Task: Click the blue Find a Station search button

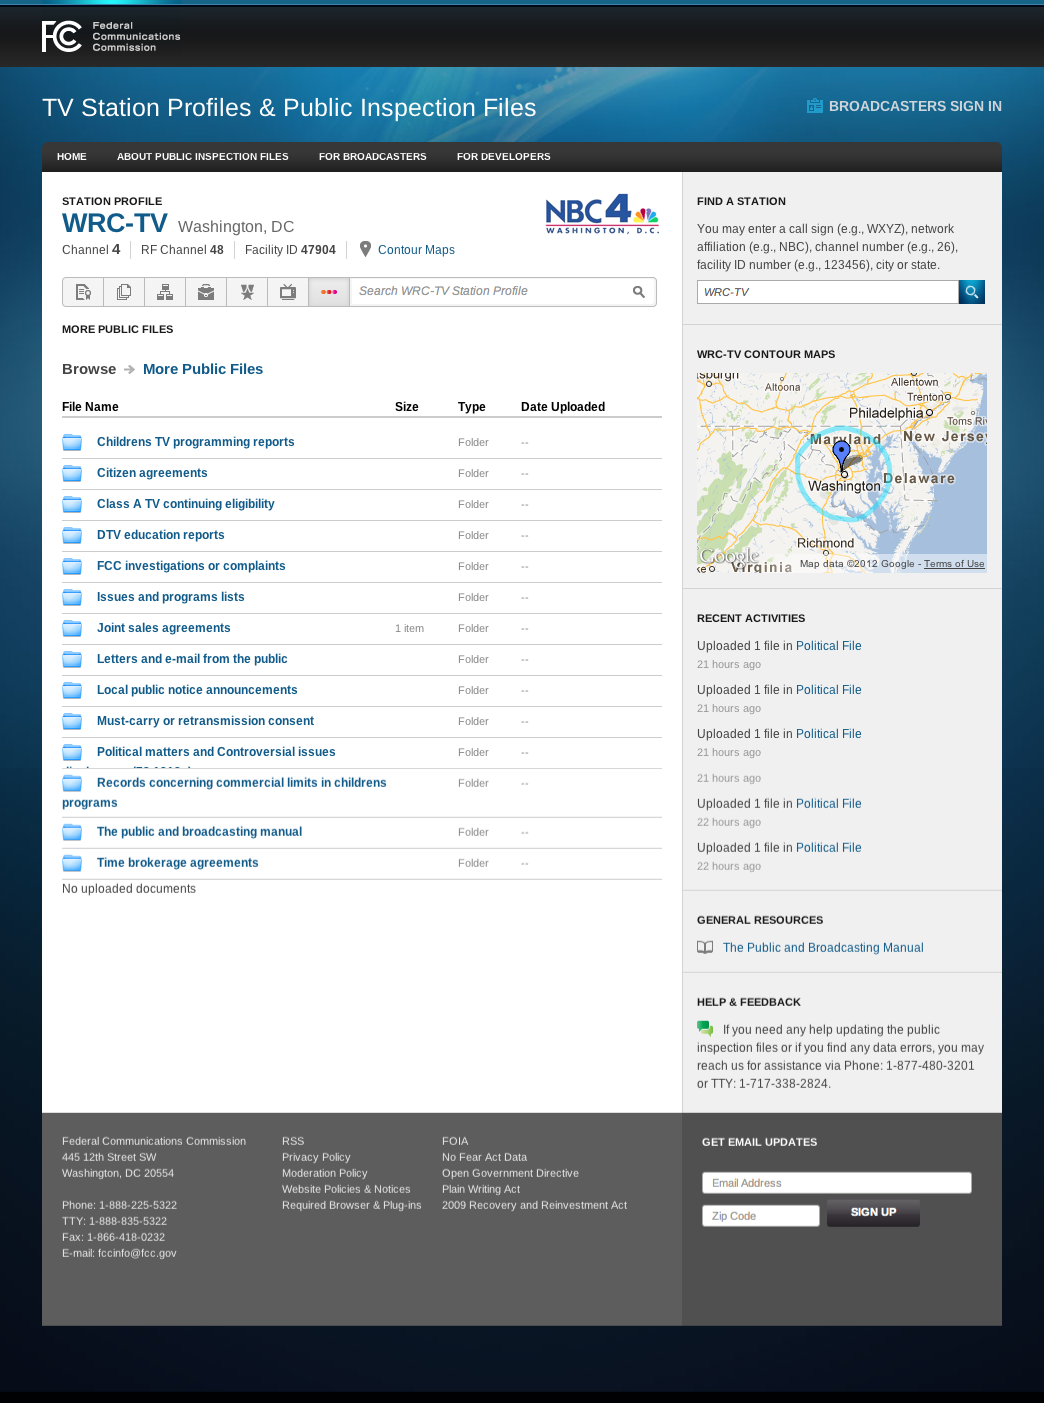Action: pos(972,292)
